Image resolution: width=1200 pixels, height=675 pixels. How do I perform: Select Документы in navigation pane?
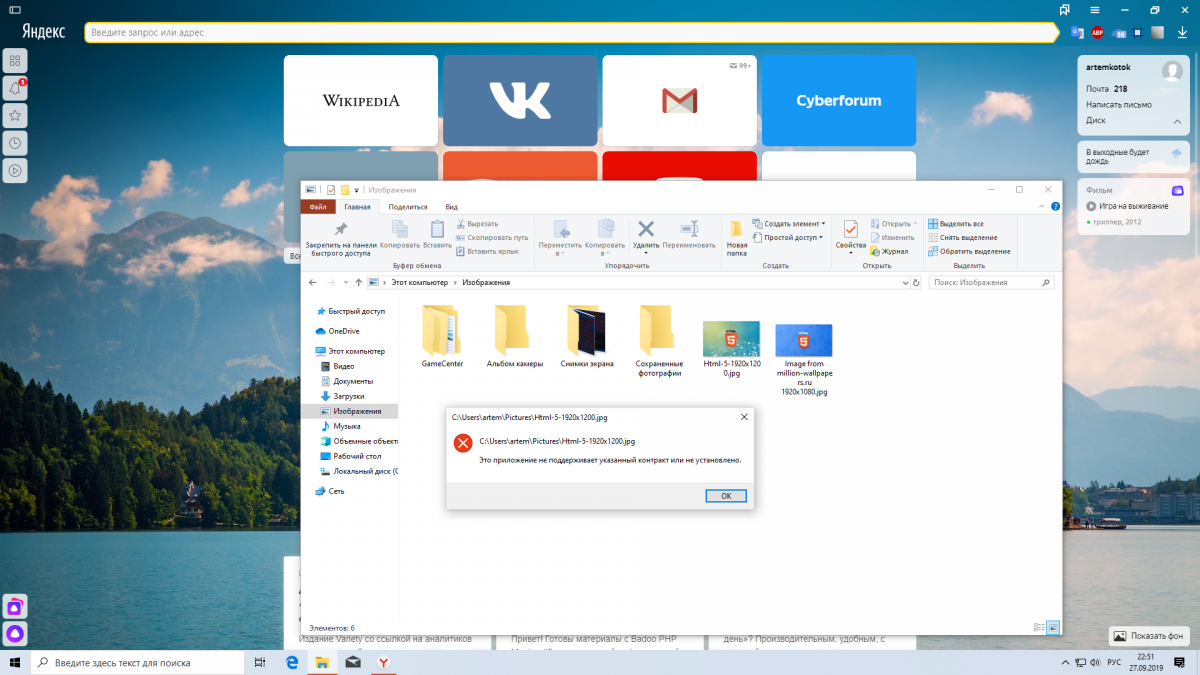point(347,381)
